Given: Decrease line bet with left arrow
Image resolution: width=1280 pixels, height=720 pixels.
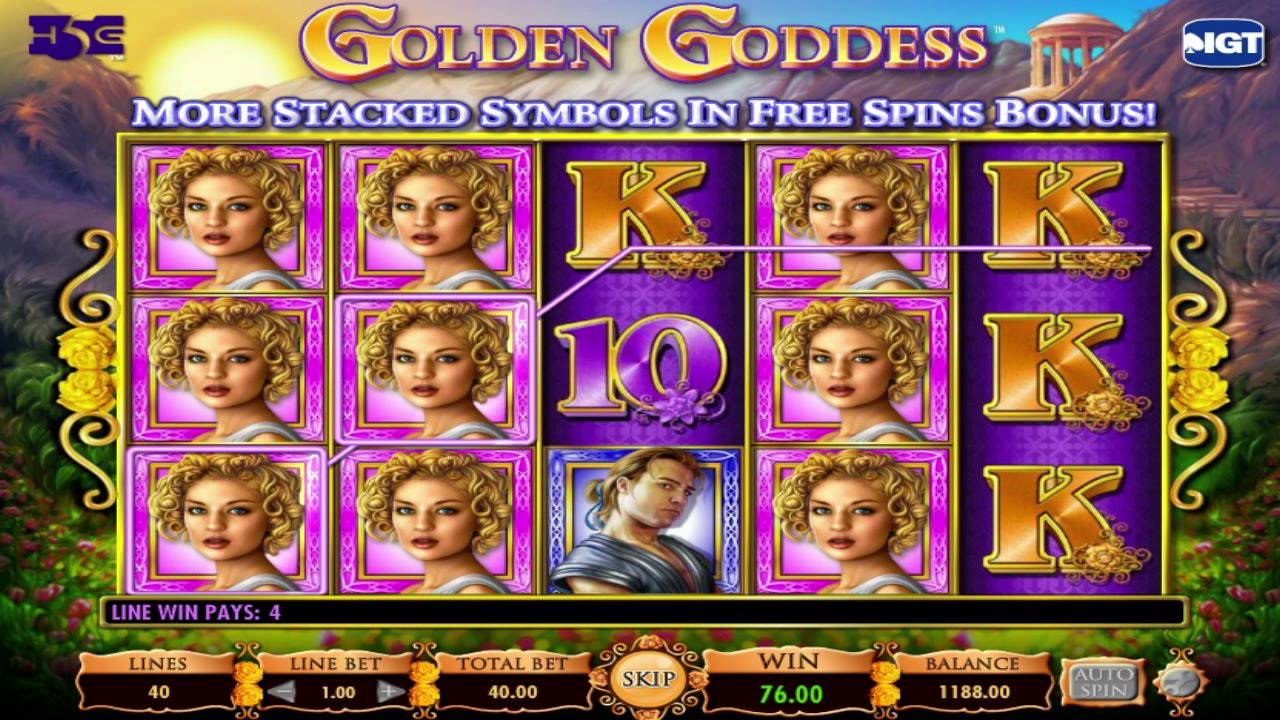Looking at the screenshot, I should (284, 691).
